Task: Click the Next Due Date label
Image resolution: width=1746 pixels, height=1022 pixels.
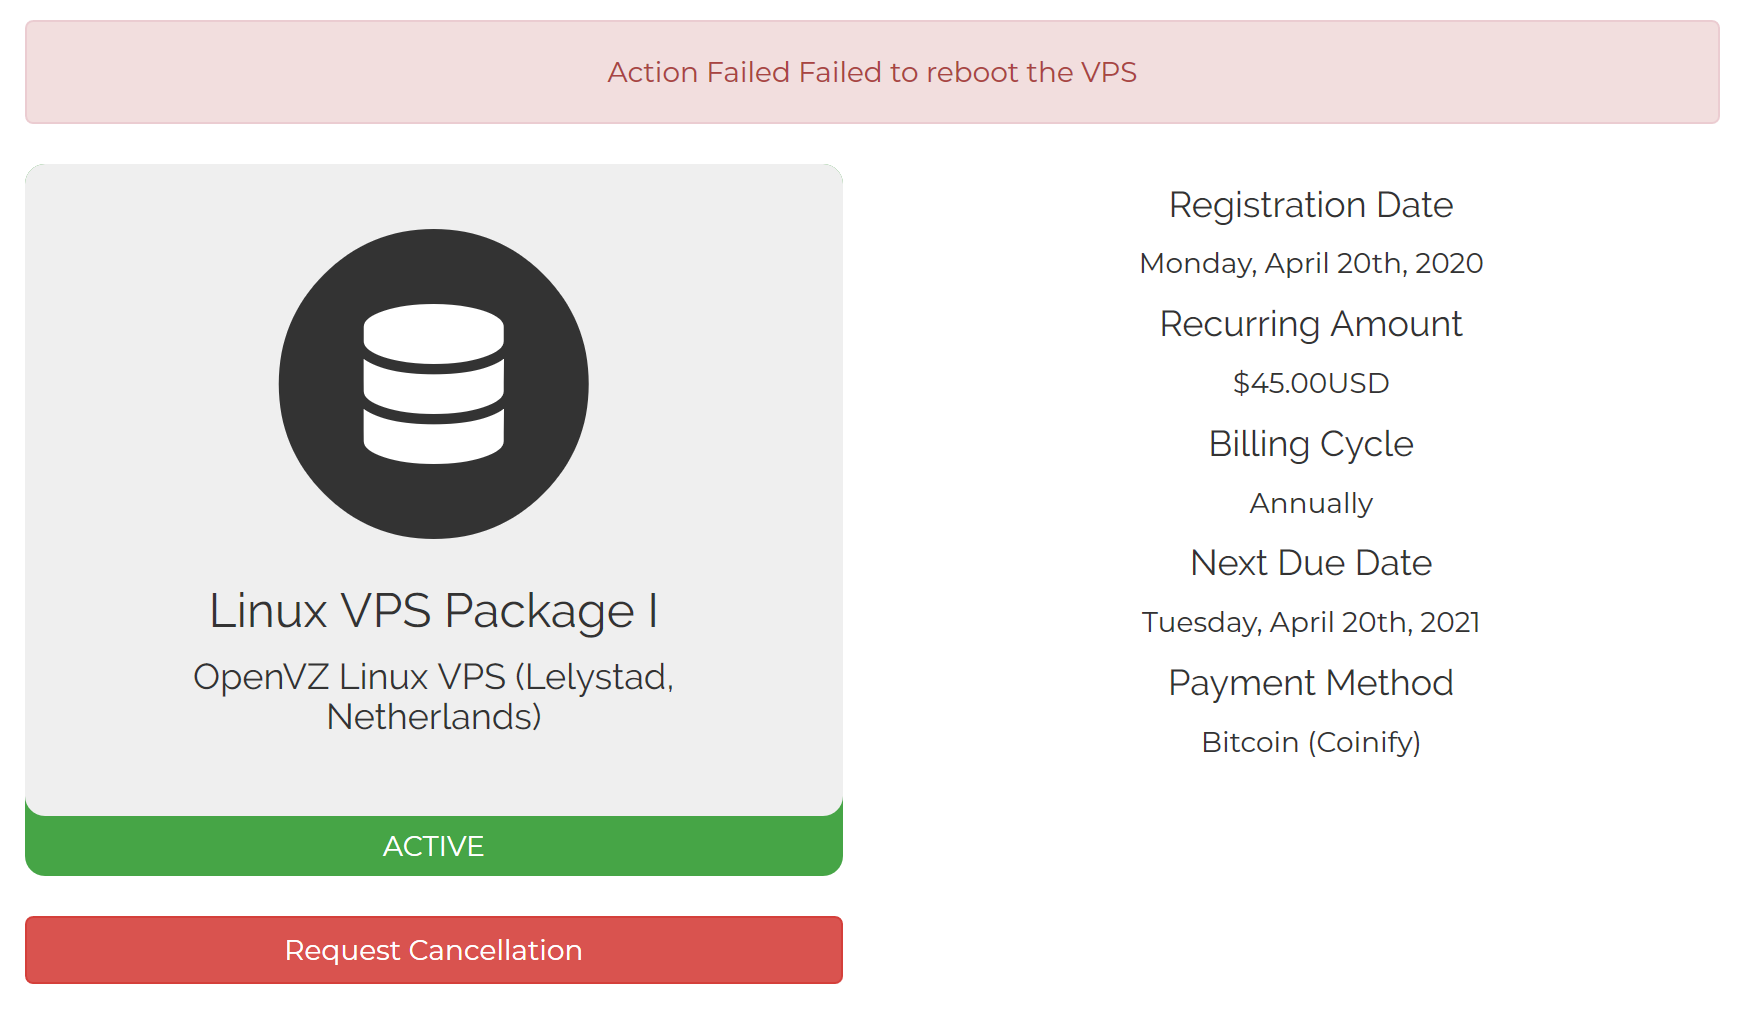Action: click(1310, 563)
